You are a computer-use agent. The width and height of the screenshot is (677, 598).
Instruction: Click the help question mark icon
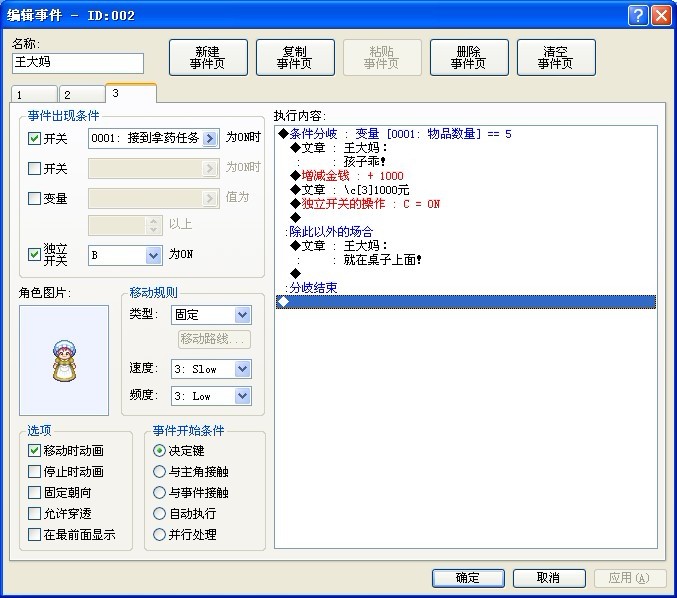[638, 16]
